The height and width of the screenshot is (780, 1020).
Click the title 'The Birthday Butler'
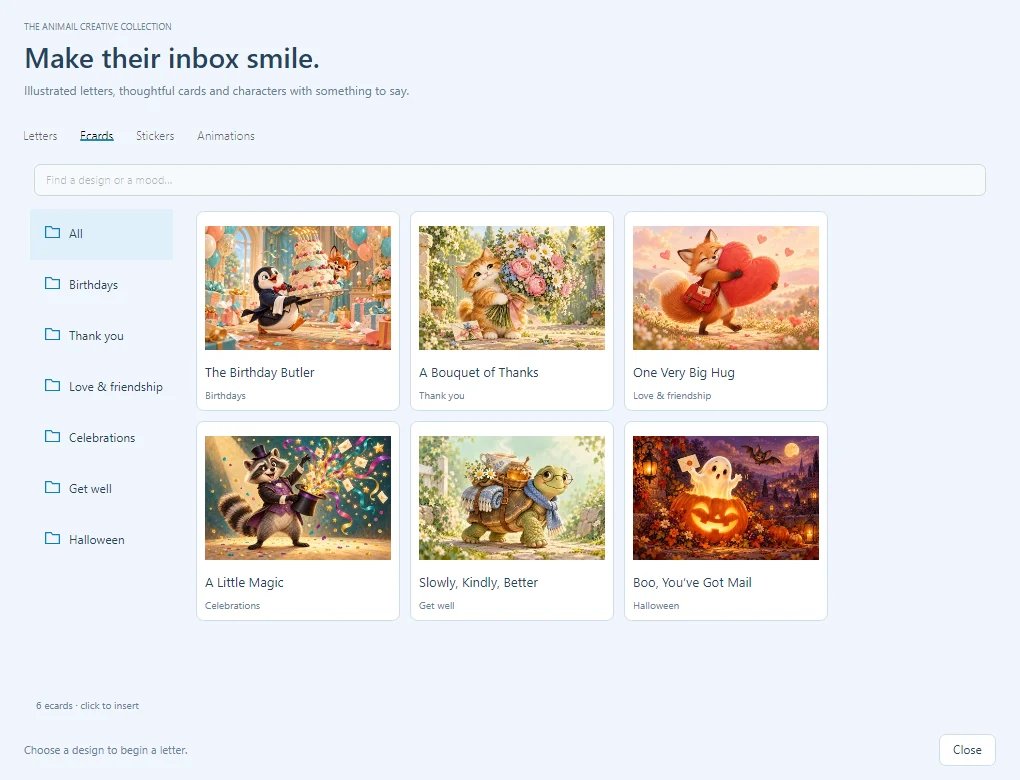click(260, 373)
